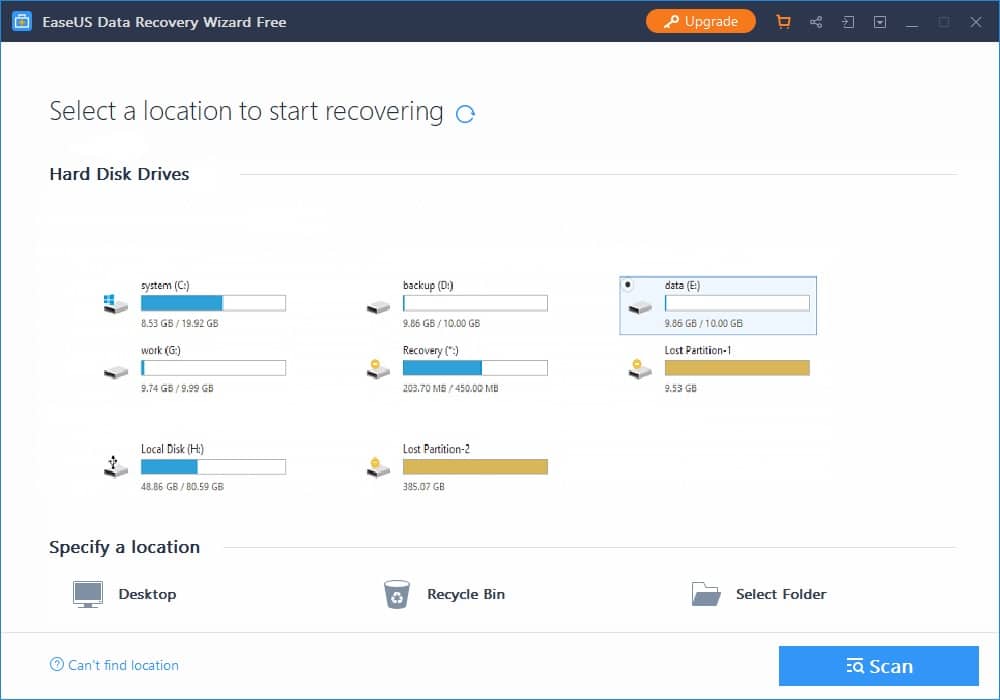Click the "system (C:)" label
Screen dimensions: 1000x700
coord(165,285)
